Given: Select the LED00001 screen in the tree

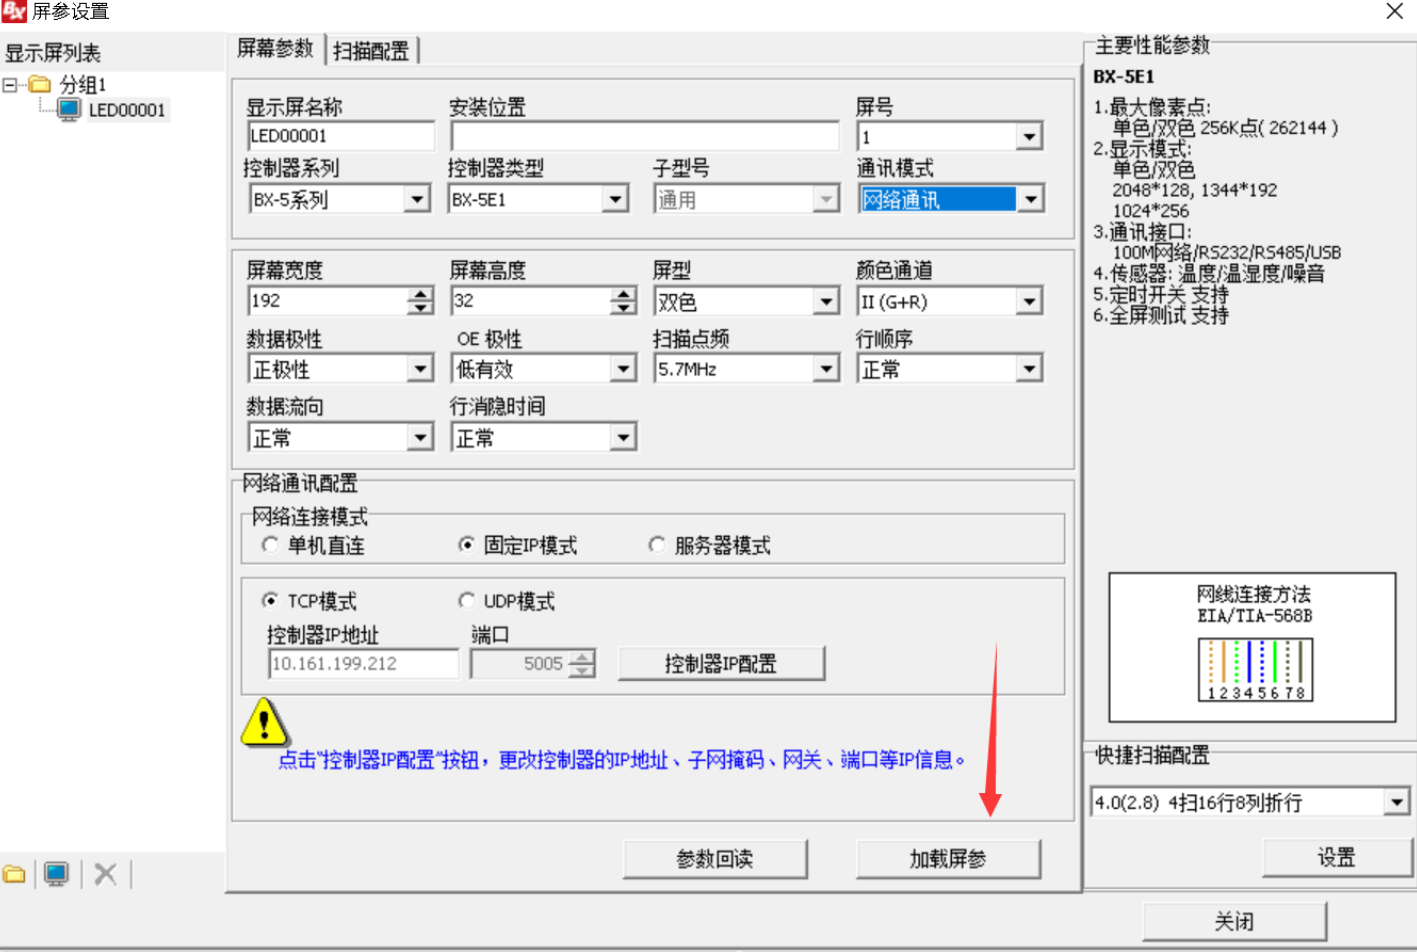Looking at the screenshot, I should [x=126, y=110].
